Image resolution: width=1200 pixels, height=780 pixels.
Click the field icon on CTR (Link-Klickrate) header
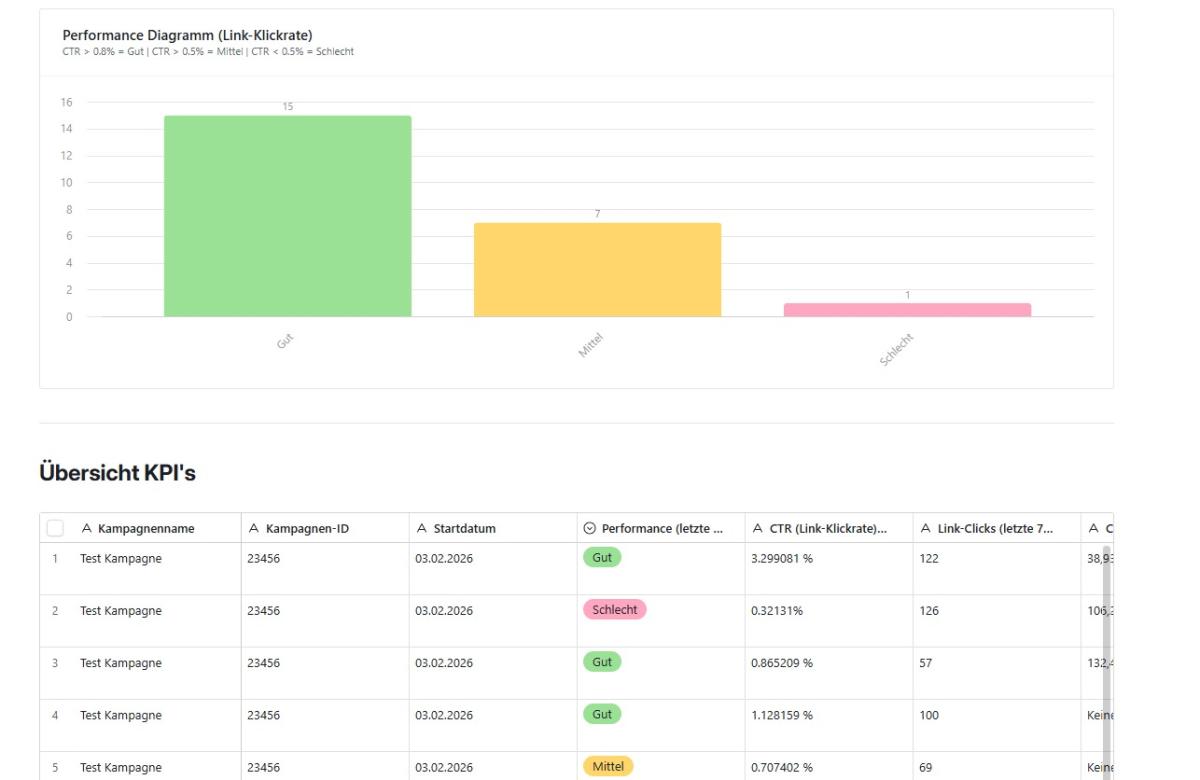[x=757, y=527]
